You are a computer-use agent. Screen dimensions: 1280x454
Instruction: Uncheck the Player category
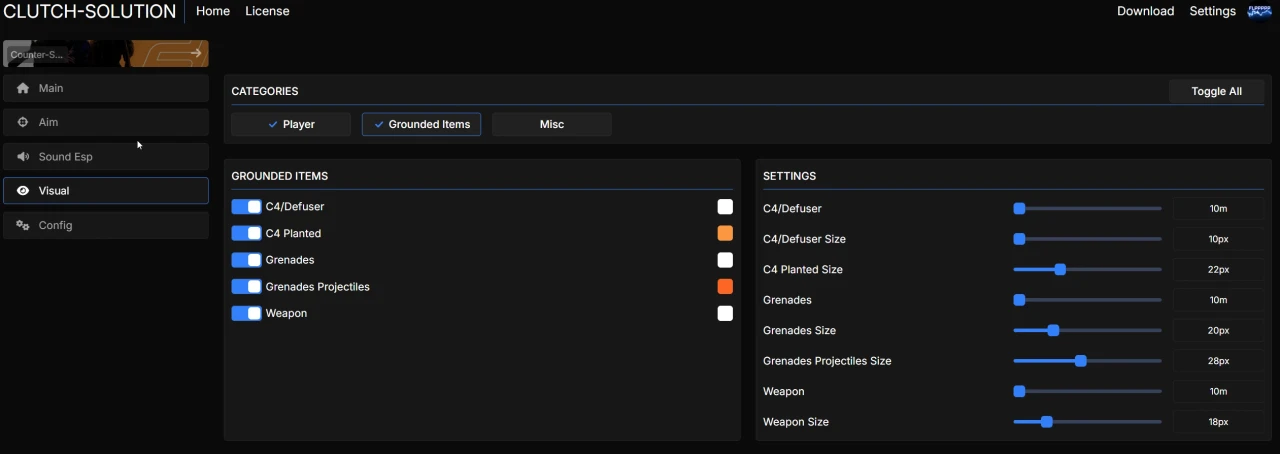pos(291,124)
